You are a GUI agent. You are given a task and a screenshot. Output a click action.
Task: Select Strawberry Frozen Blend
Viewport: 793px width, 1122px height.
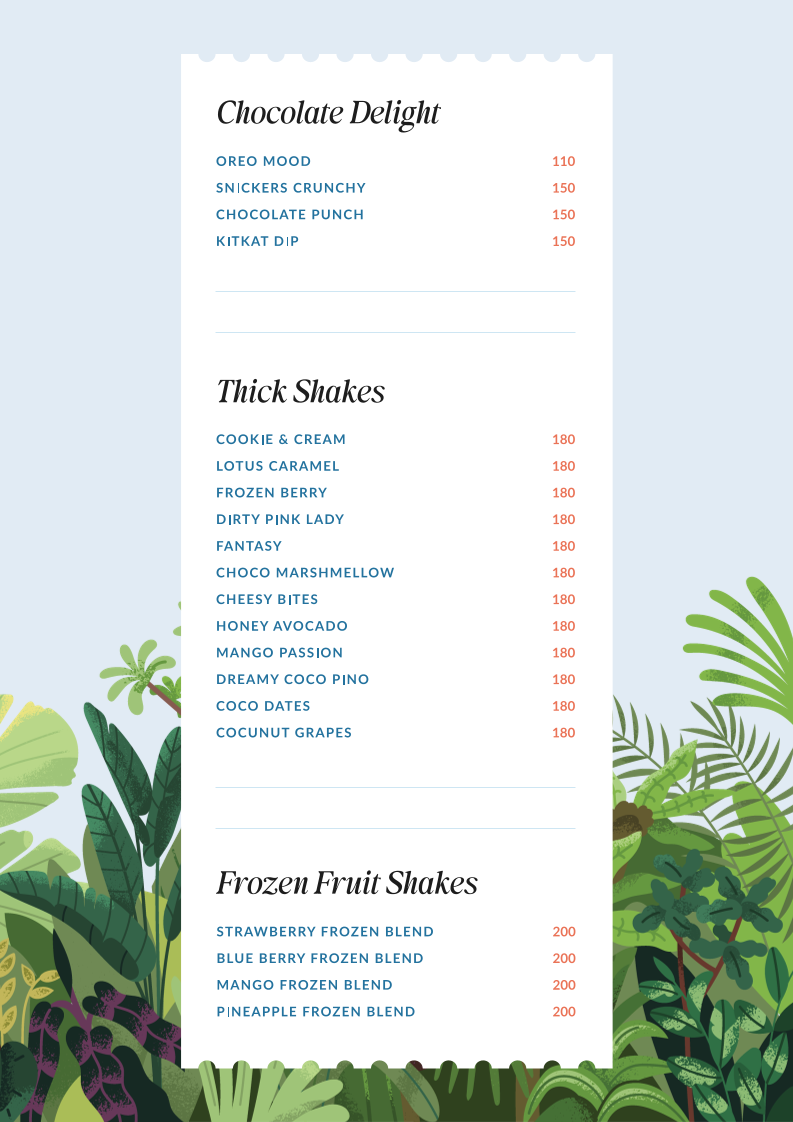(325, 931)
